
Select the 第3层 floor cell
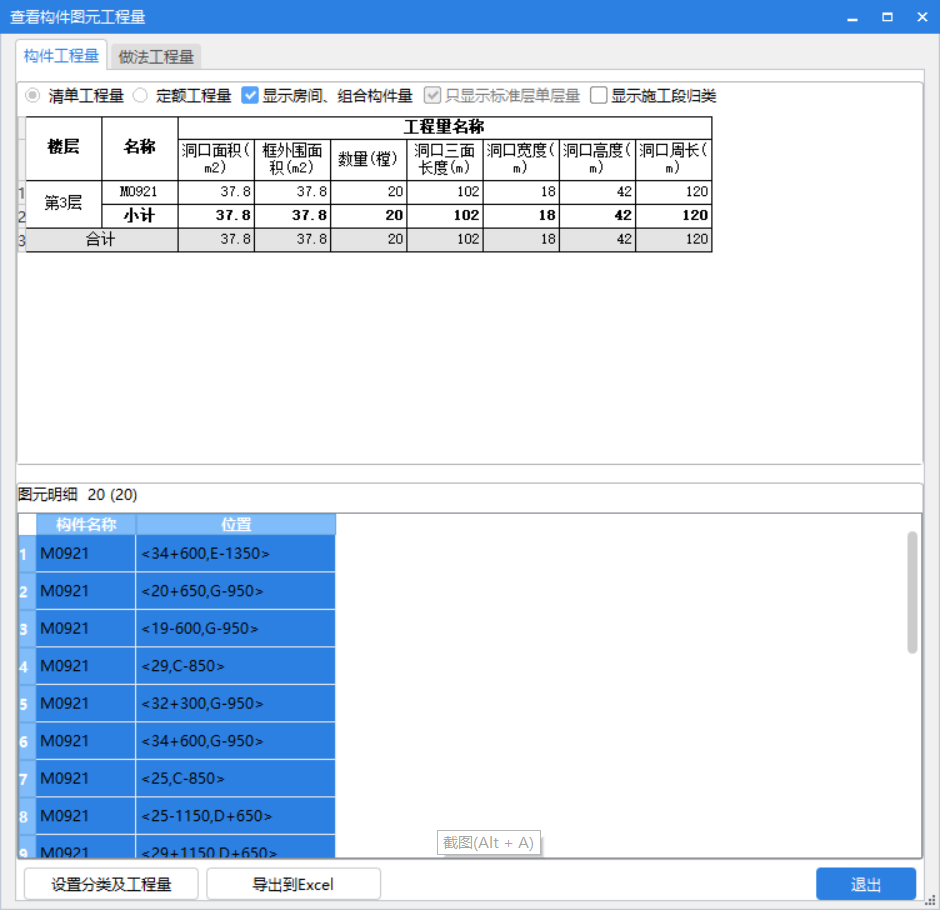click(x=64, y=204)
